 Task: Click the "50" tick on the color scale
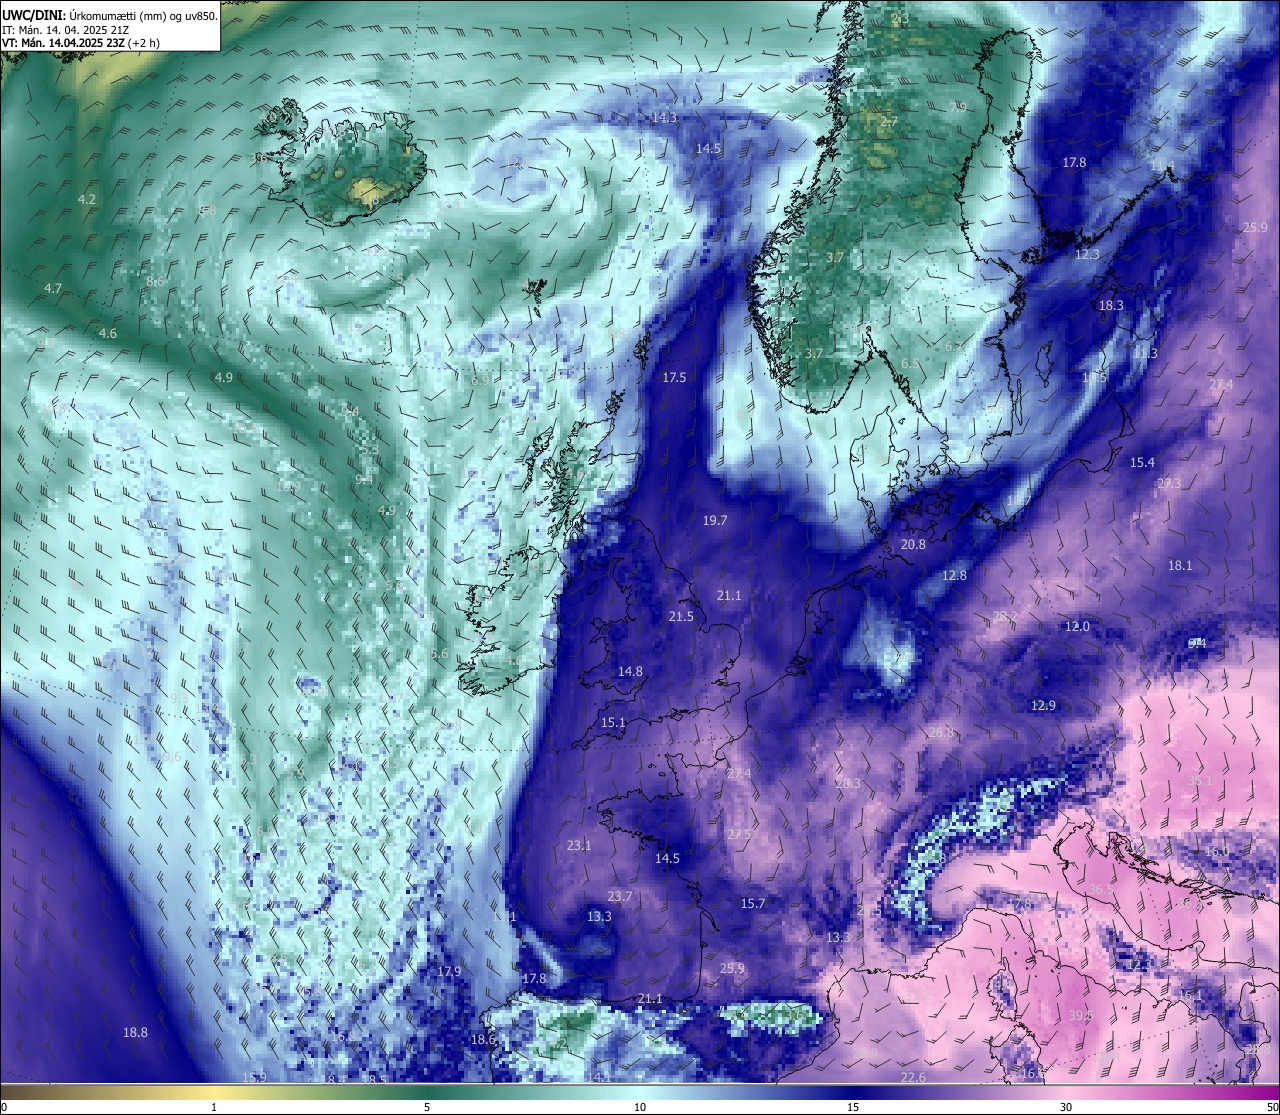pyautogui.click(x=1272, y=1107)
